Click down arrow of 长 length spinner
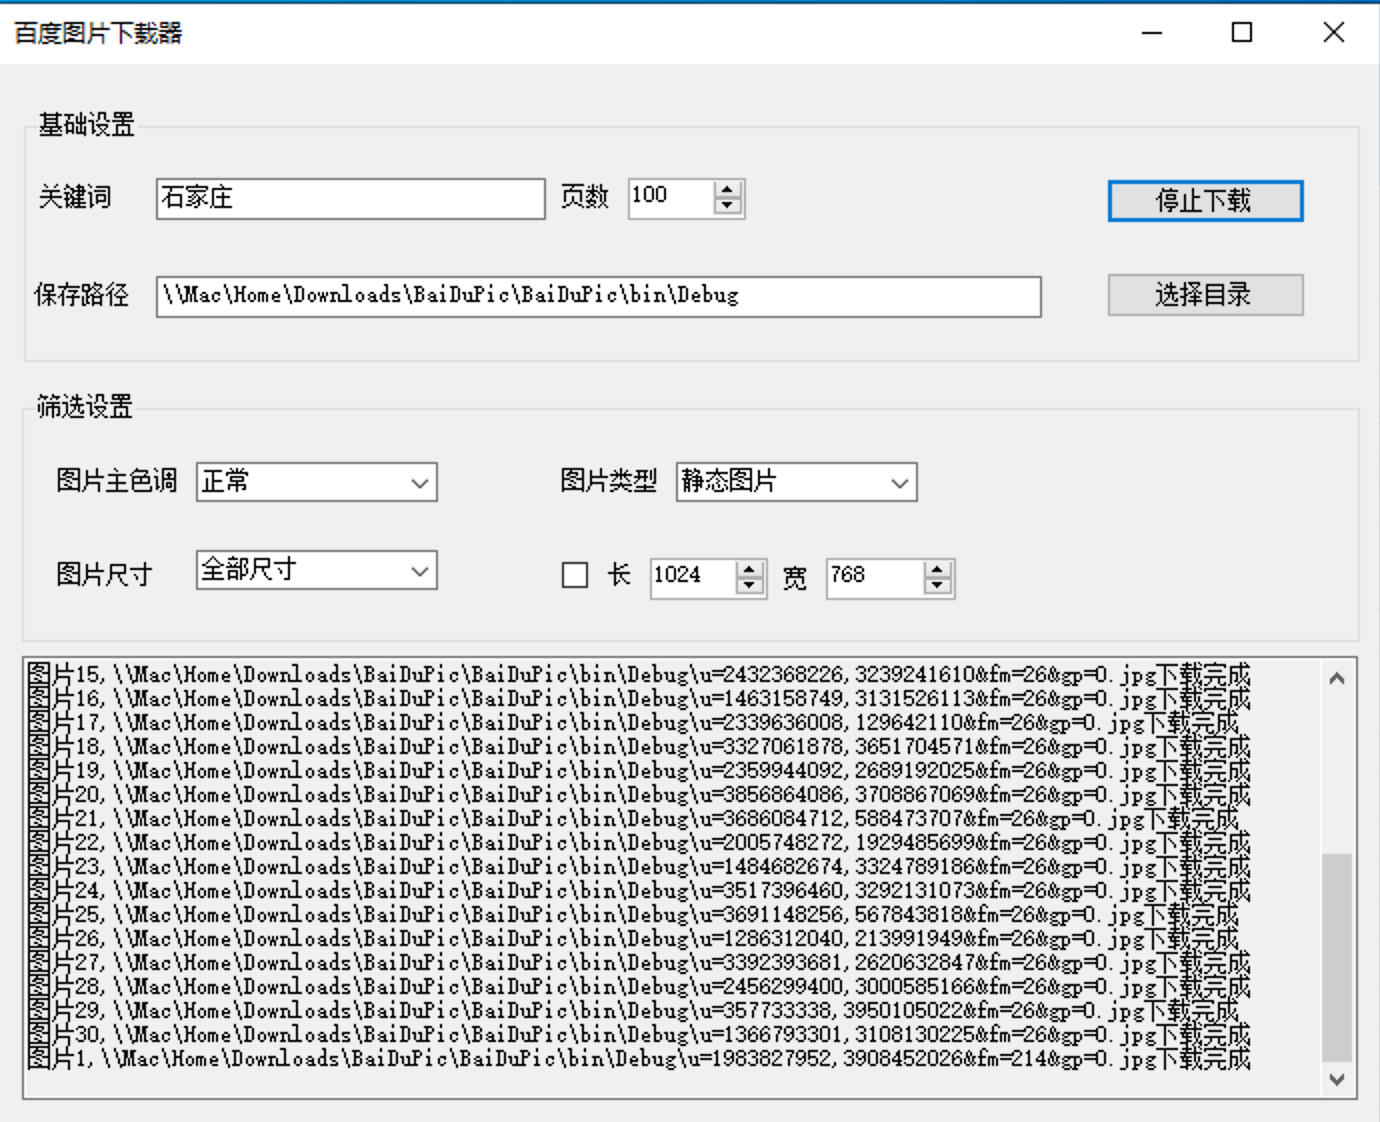The width and height of the screenshot is (1380, 1122). coord(749,586)
